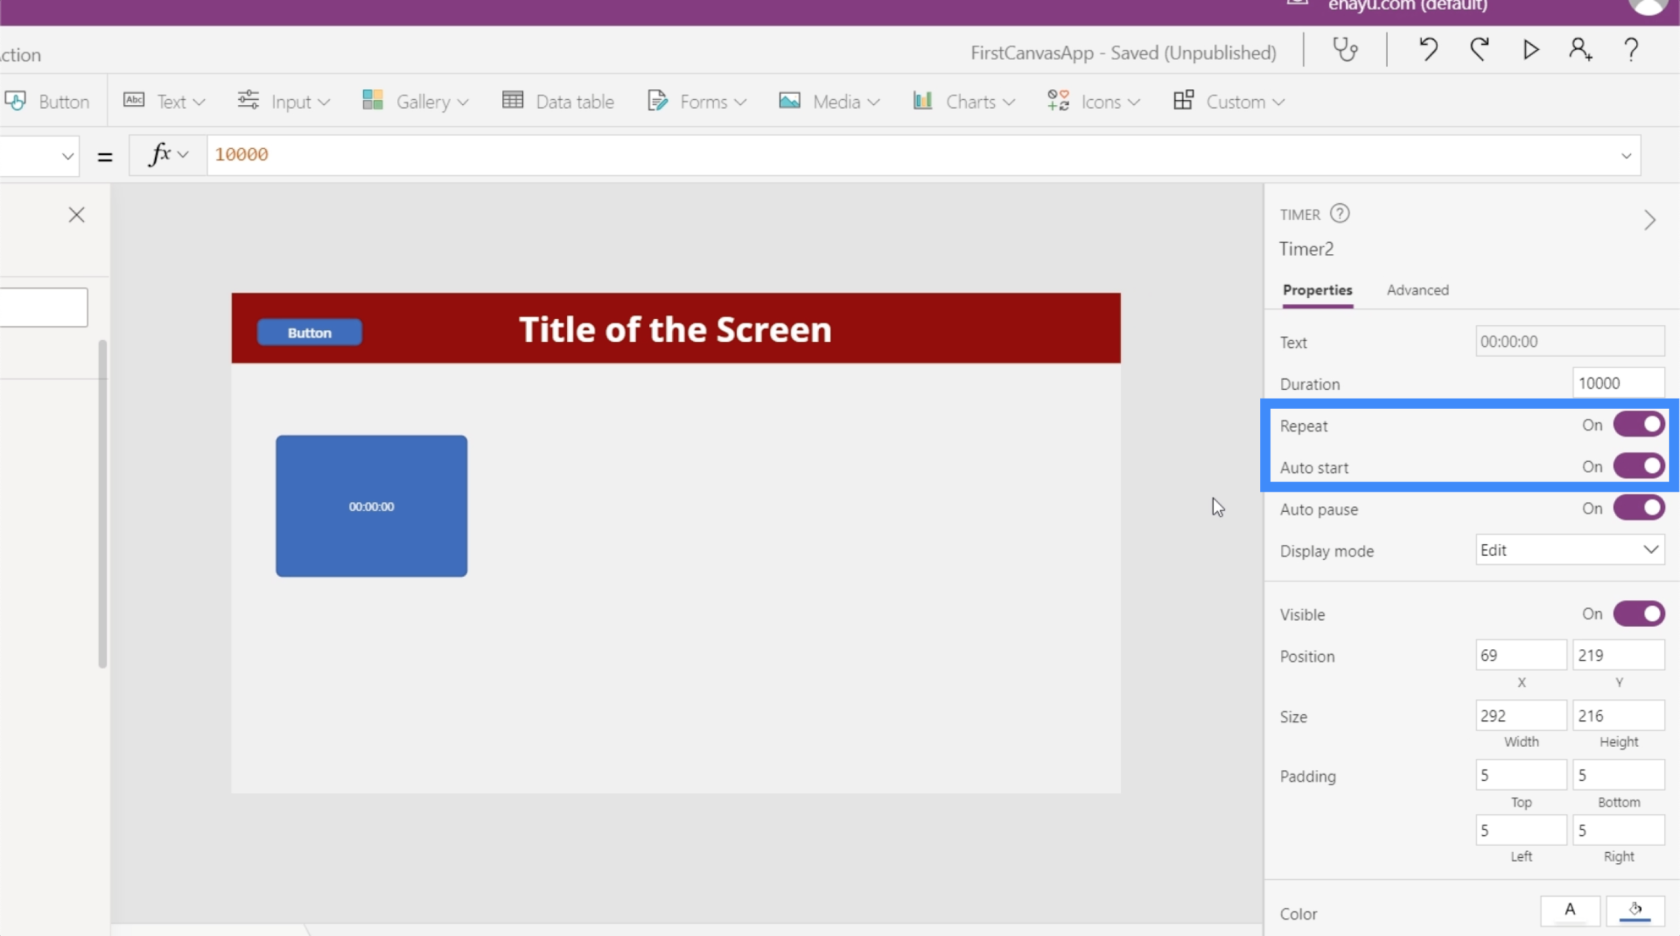Open the Input controls menu
This screenshot has width=1680, height=936.
pos(283,101)
